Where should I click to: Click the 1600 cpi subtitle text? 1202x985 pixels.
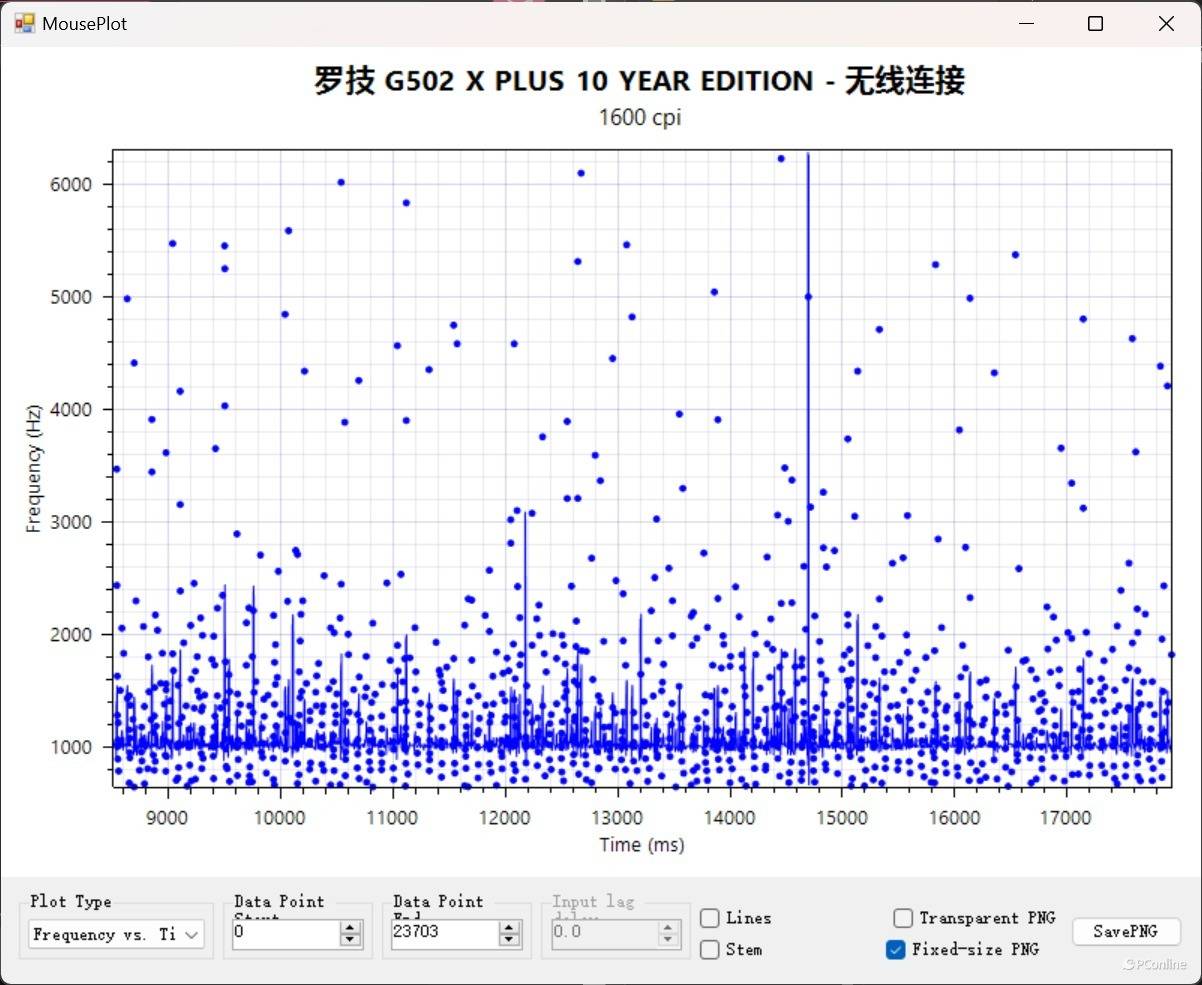tap(639, 118)
